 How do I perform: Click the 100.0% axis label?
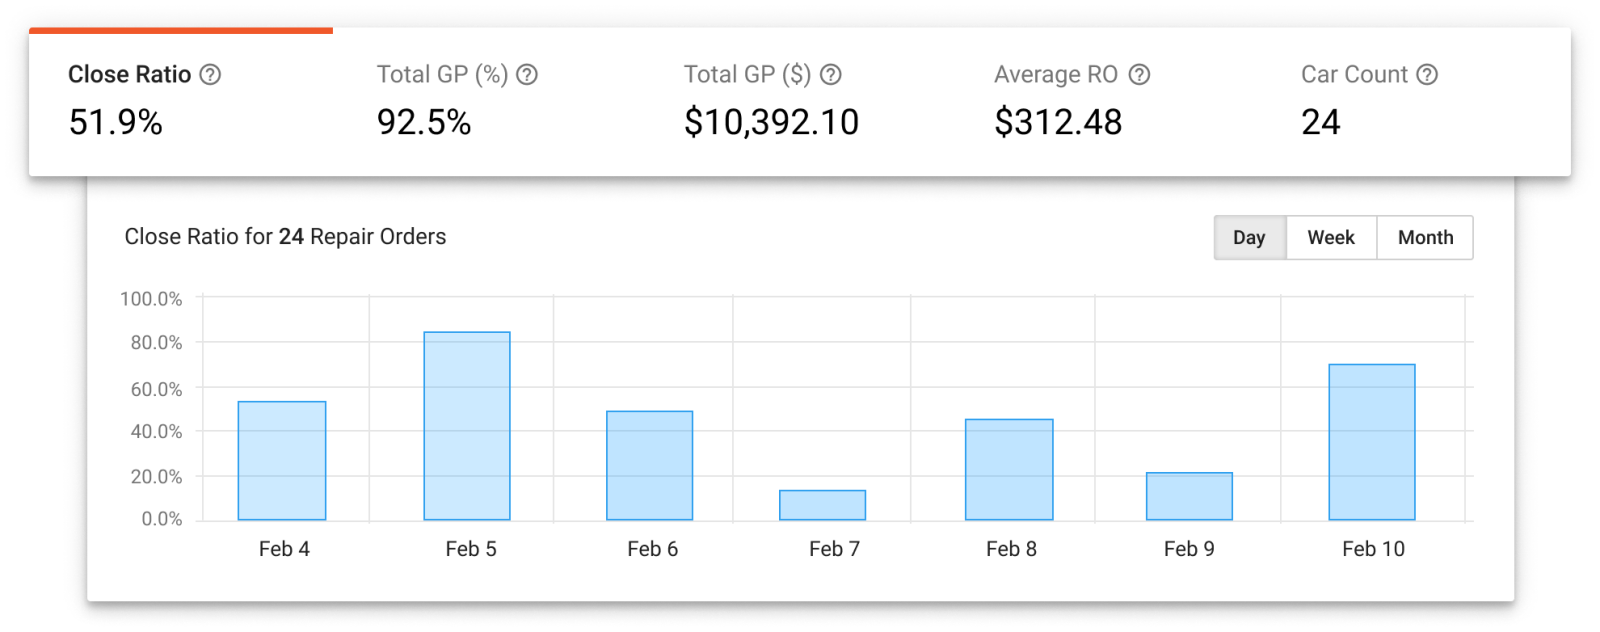151,299
